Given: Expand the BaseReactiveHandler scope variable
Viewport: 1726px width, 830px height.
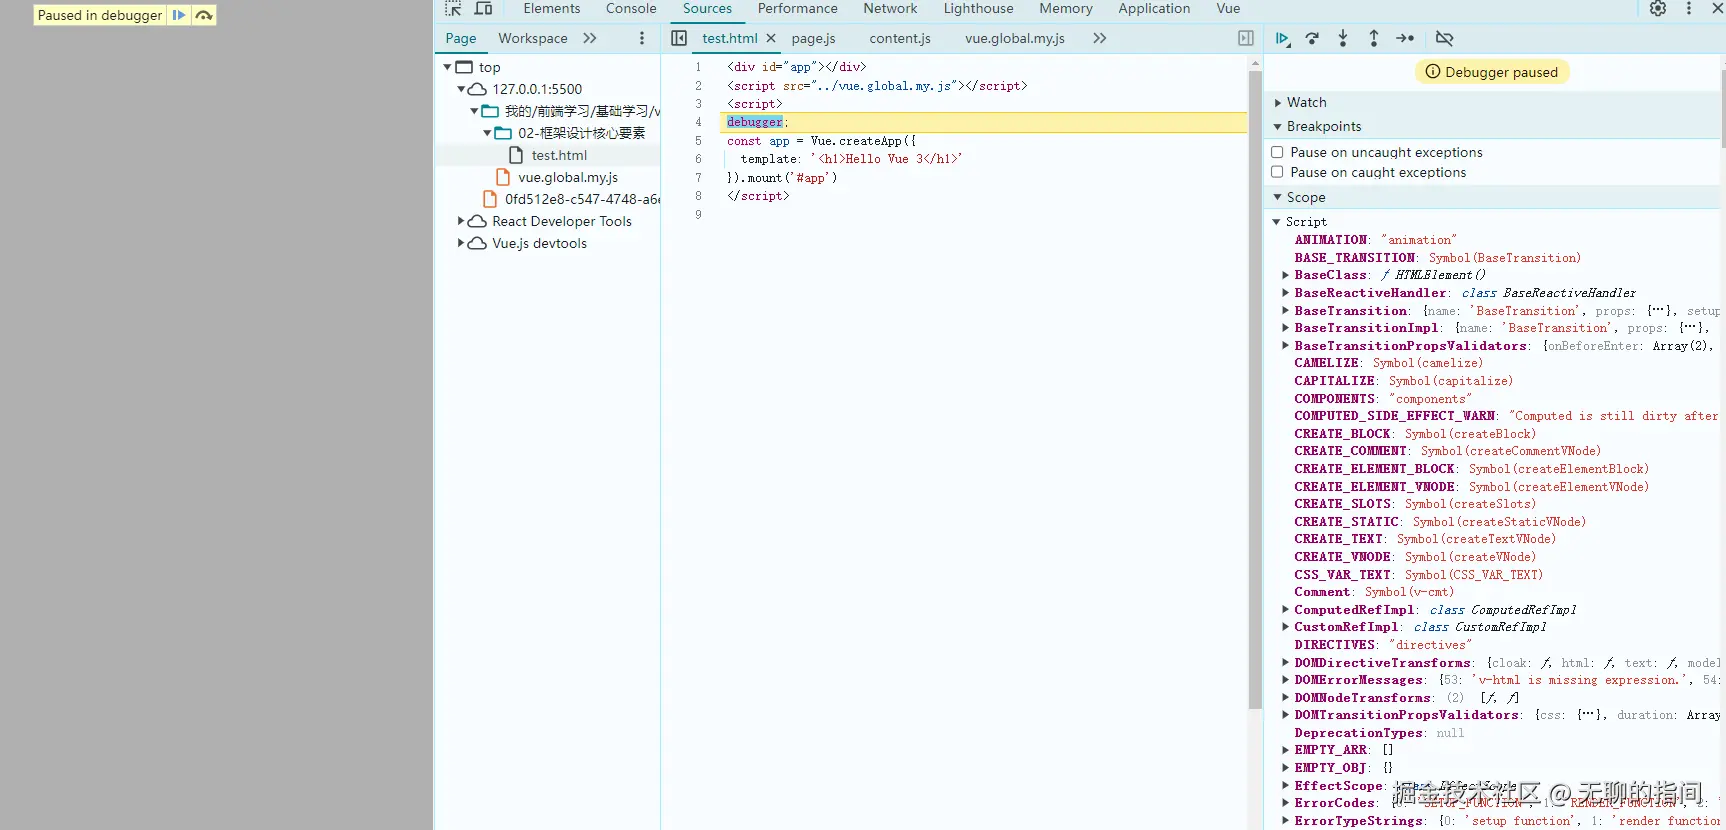Looking at the screenshot, I should point(1286,293).
